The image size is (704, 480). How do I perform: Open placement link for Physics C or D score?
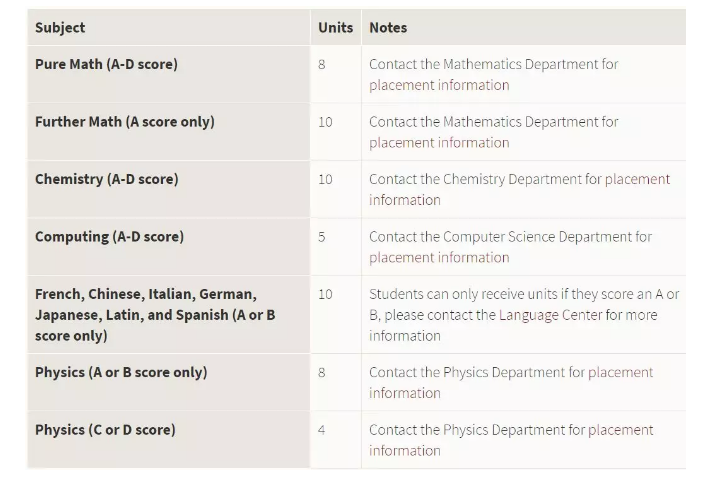pyautogui.click(x=620, y=430)
